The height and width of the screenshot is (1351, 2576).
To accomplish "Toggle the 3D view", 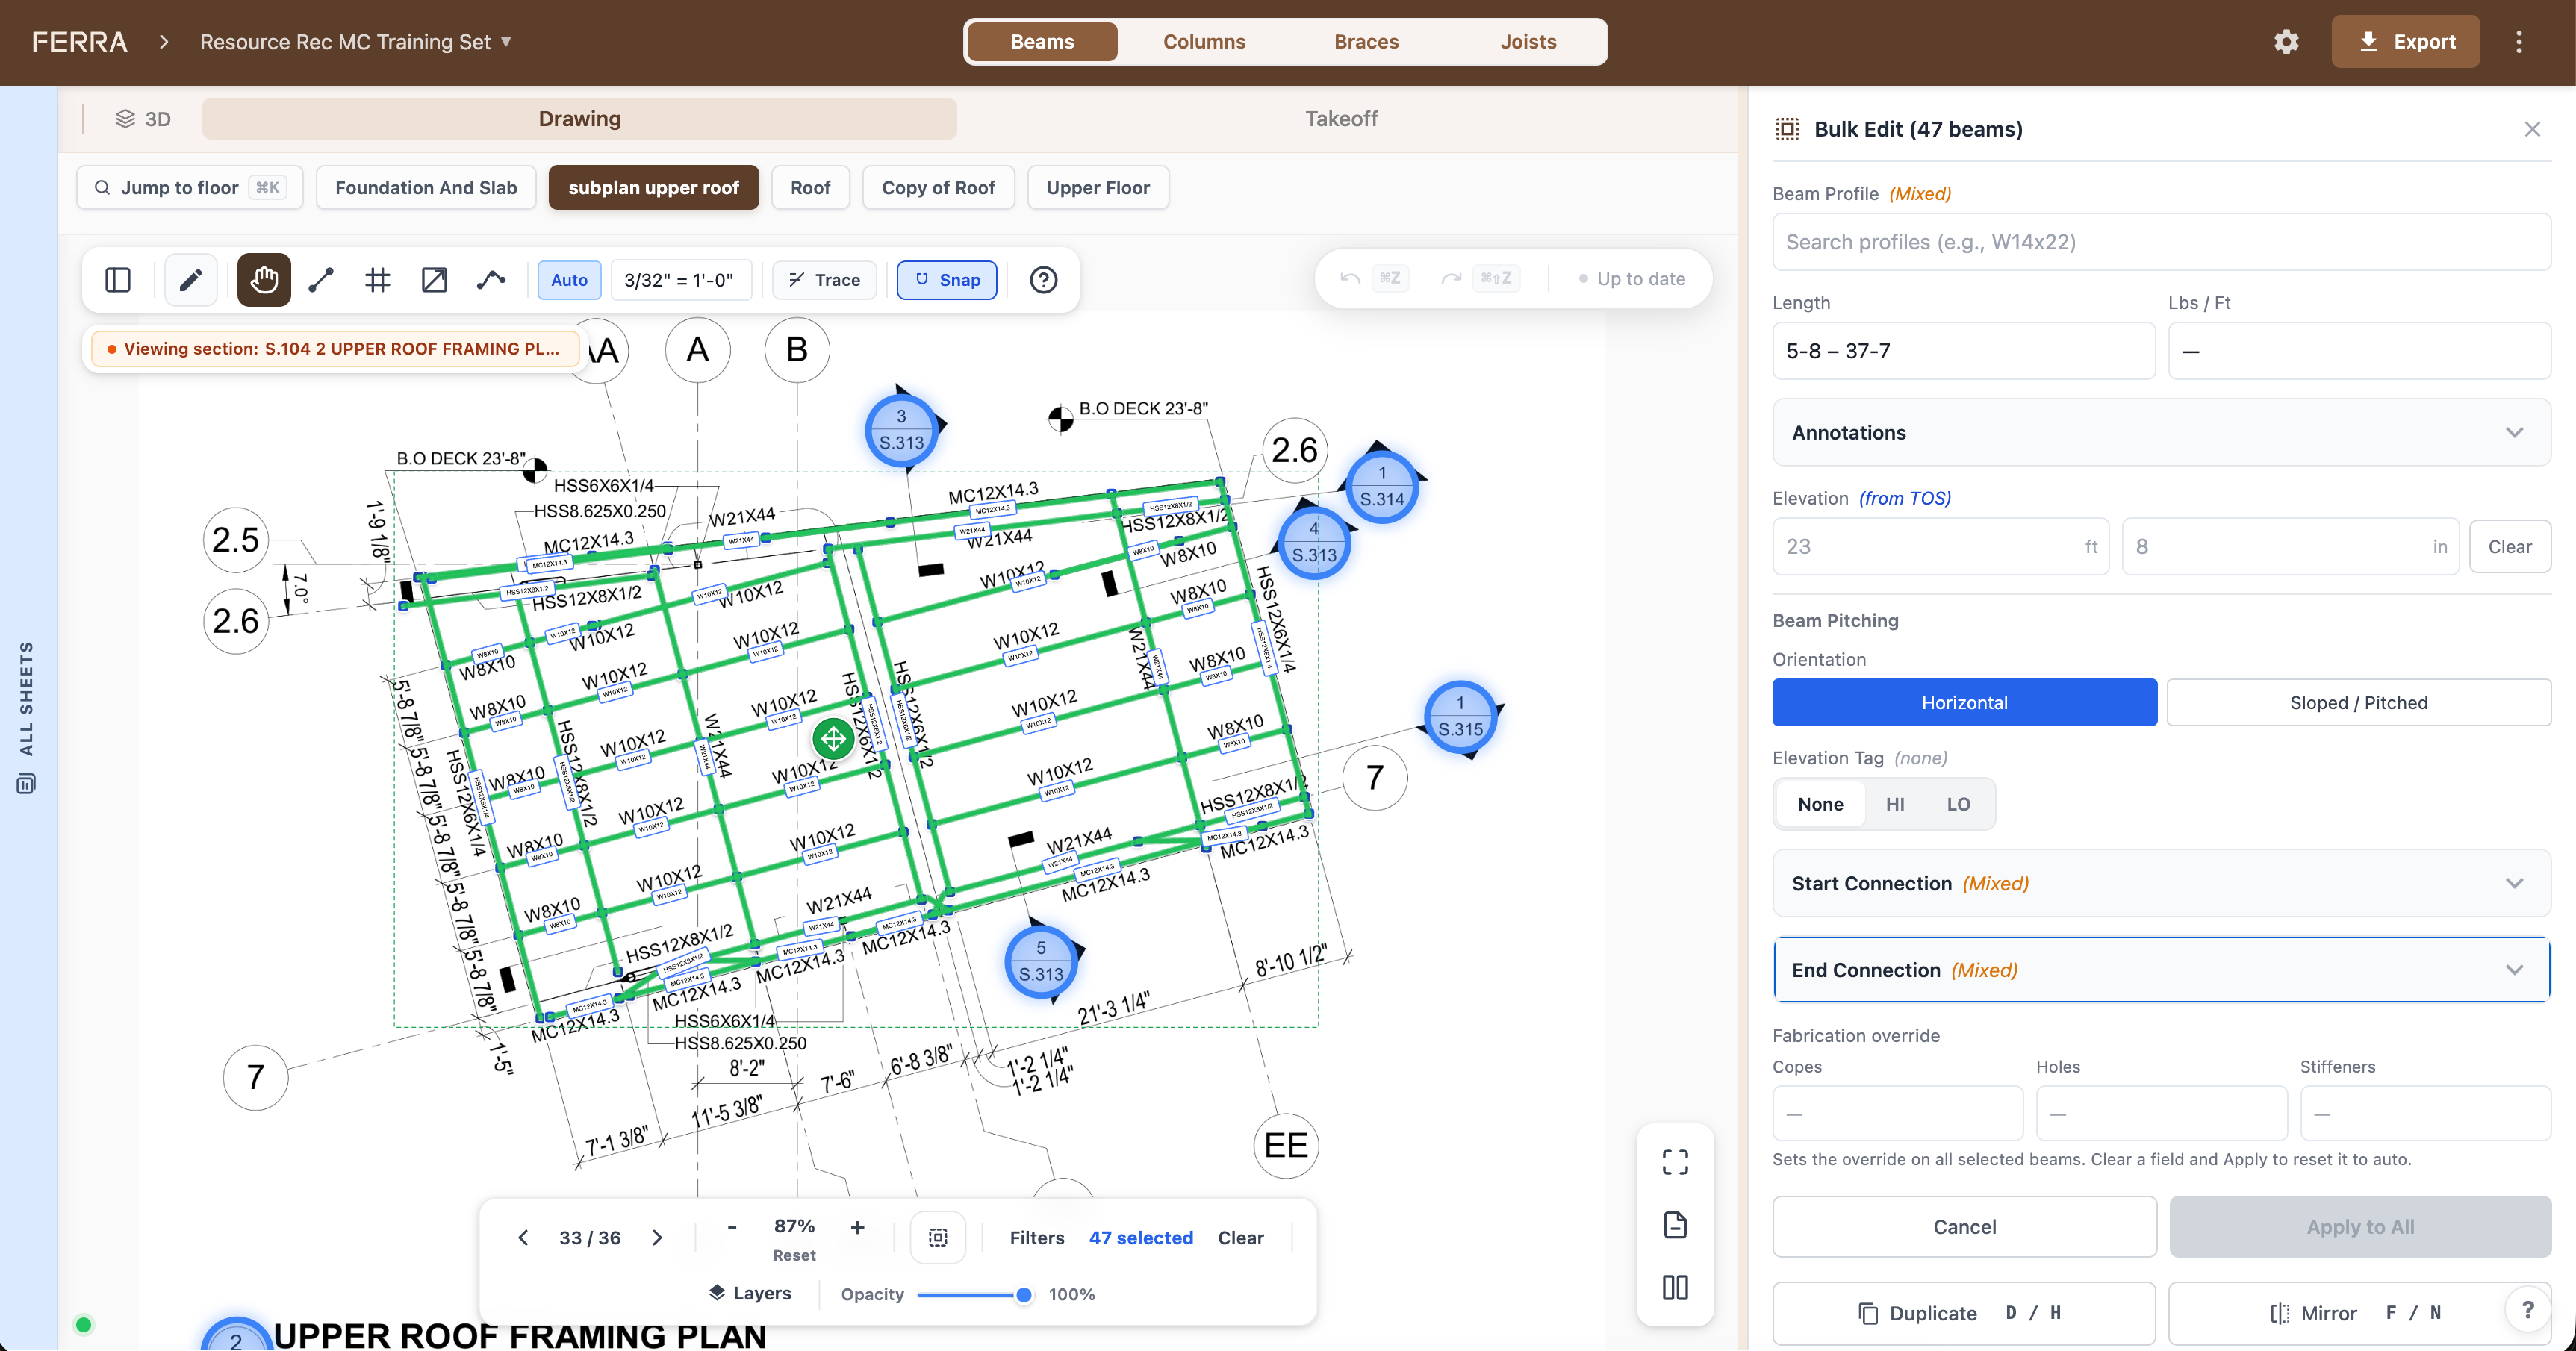I will pos(143,119).
